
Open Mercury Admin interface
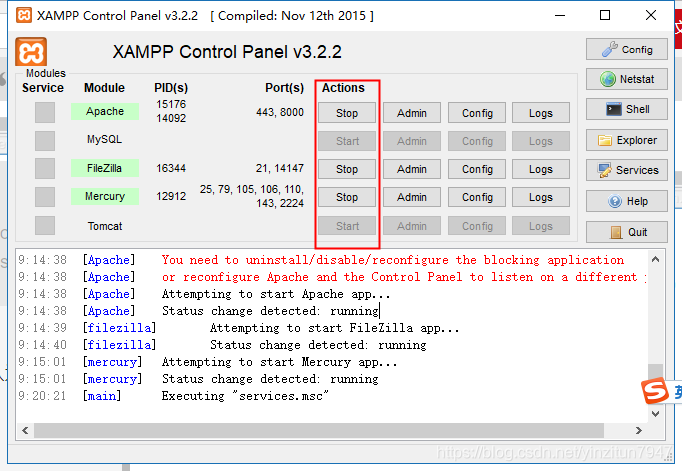tap(411, 197)
